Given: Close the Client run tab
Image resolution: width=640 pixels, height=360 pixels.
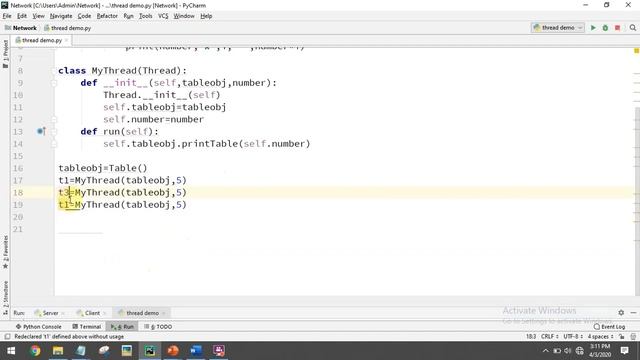Looking at the screenshot, I should (104, 313).
